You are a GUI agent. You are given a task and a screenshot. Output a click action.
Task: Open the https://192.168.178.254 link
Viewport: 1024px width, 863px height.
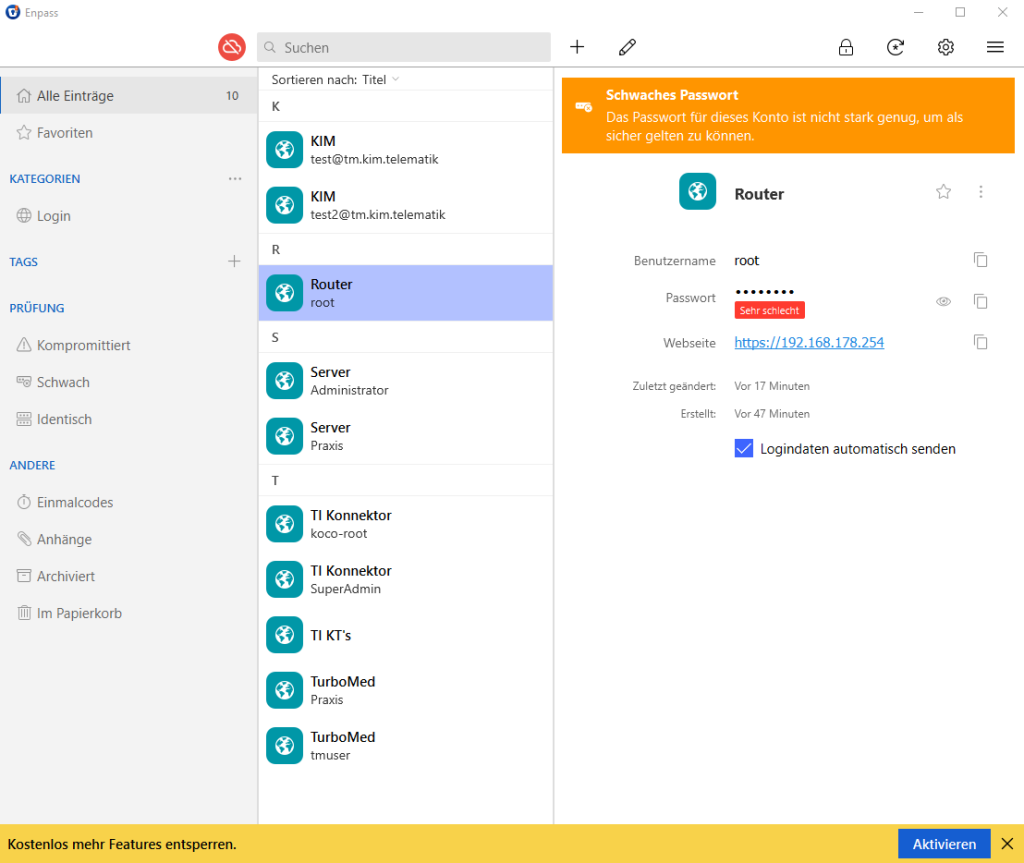(x=809, y=343)
